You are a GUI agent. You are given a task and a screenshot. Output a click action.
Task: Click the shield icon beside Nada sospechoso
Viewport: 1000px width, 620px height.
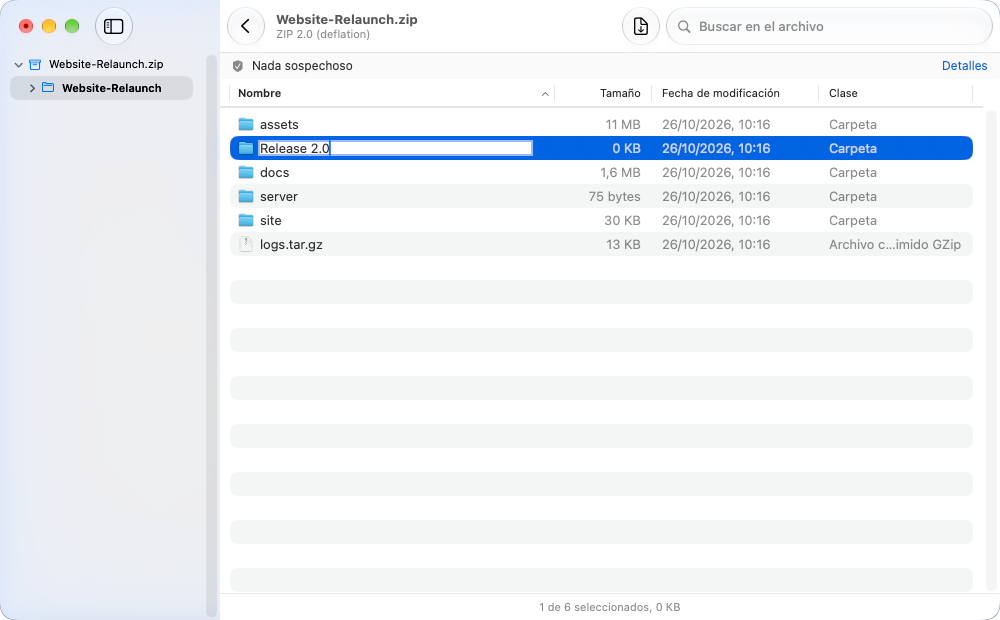click(238, 66)
